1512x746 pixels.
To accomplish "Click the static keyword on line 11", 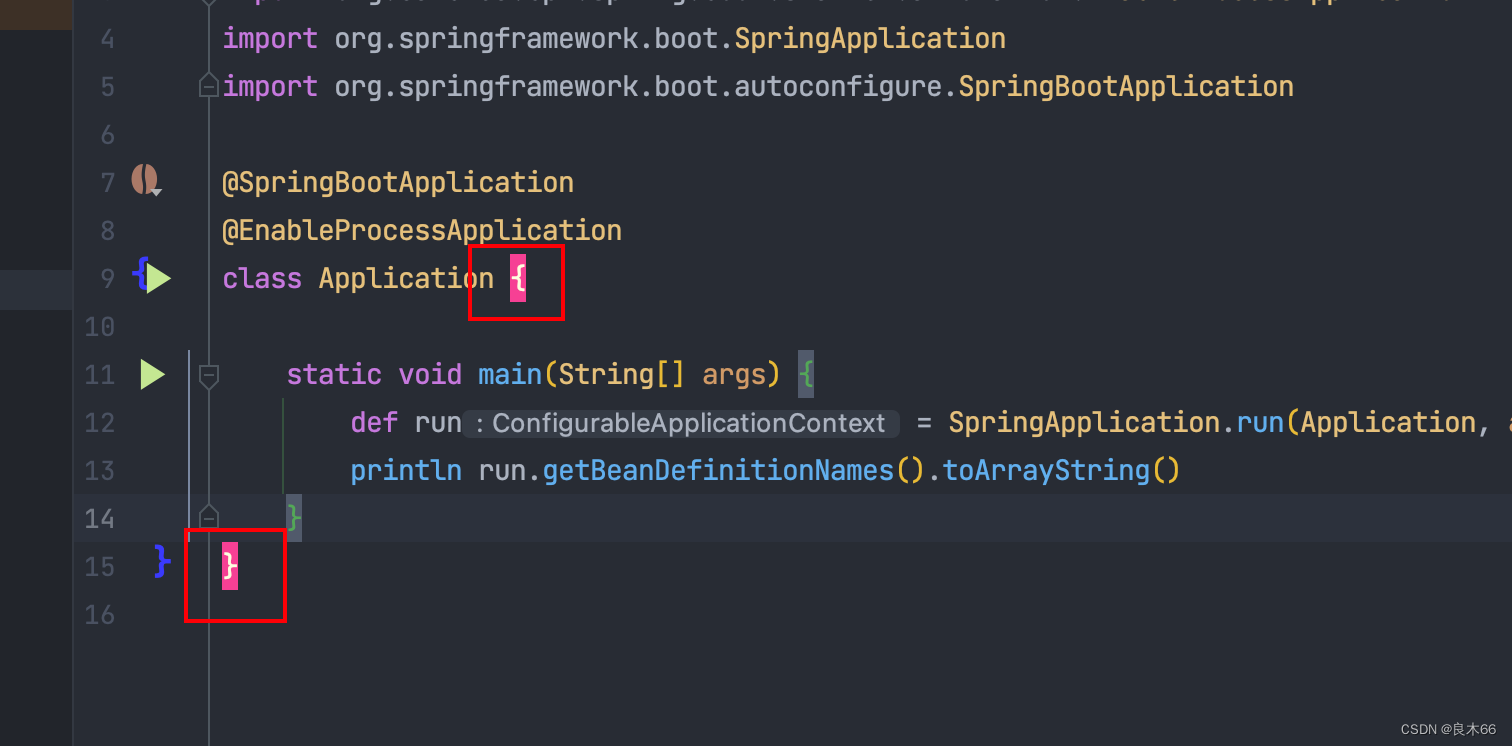I will (334, 374).
